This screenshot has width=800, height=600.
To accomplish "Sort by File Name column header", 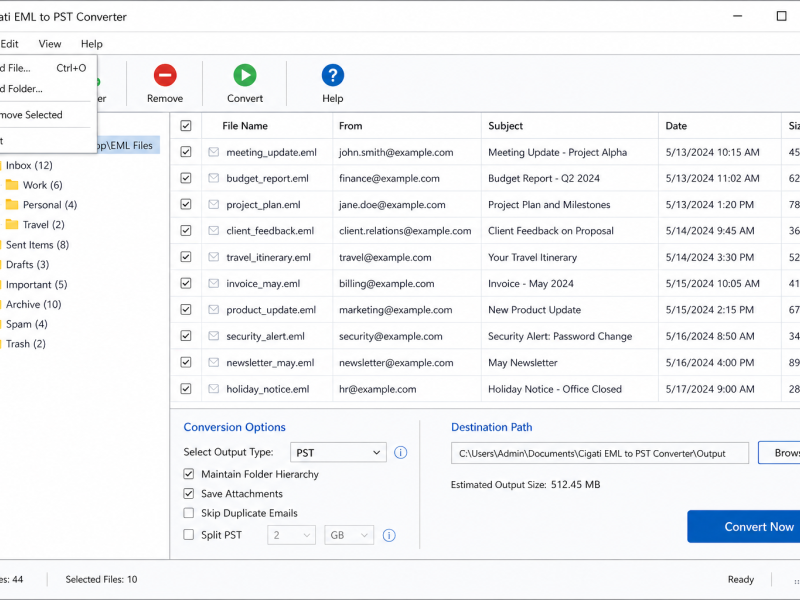I will [x=245, y=126].
